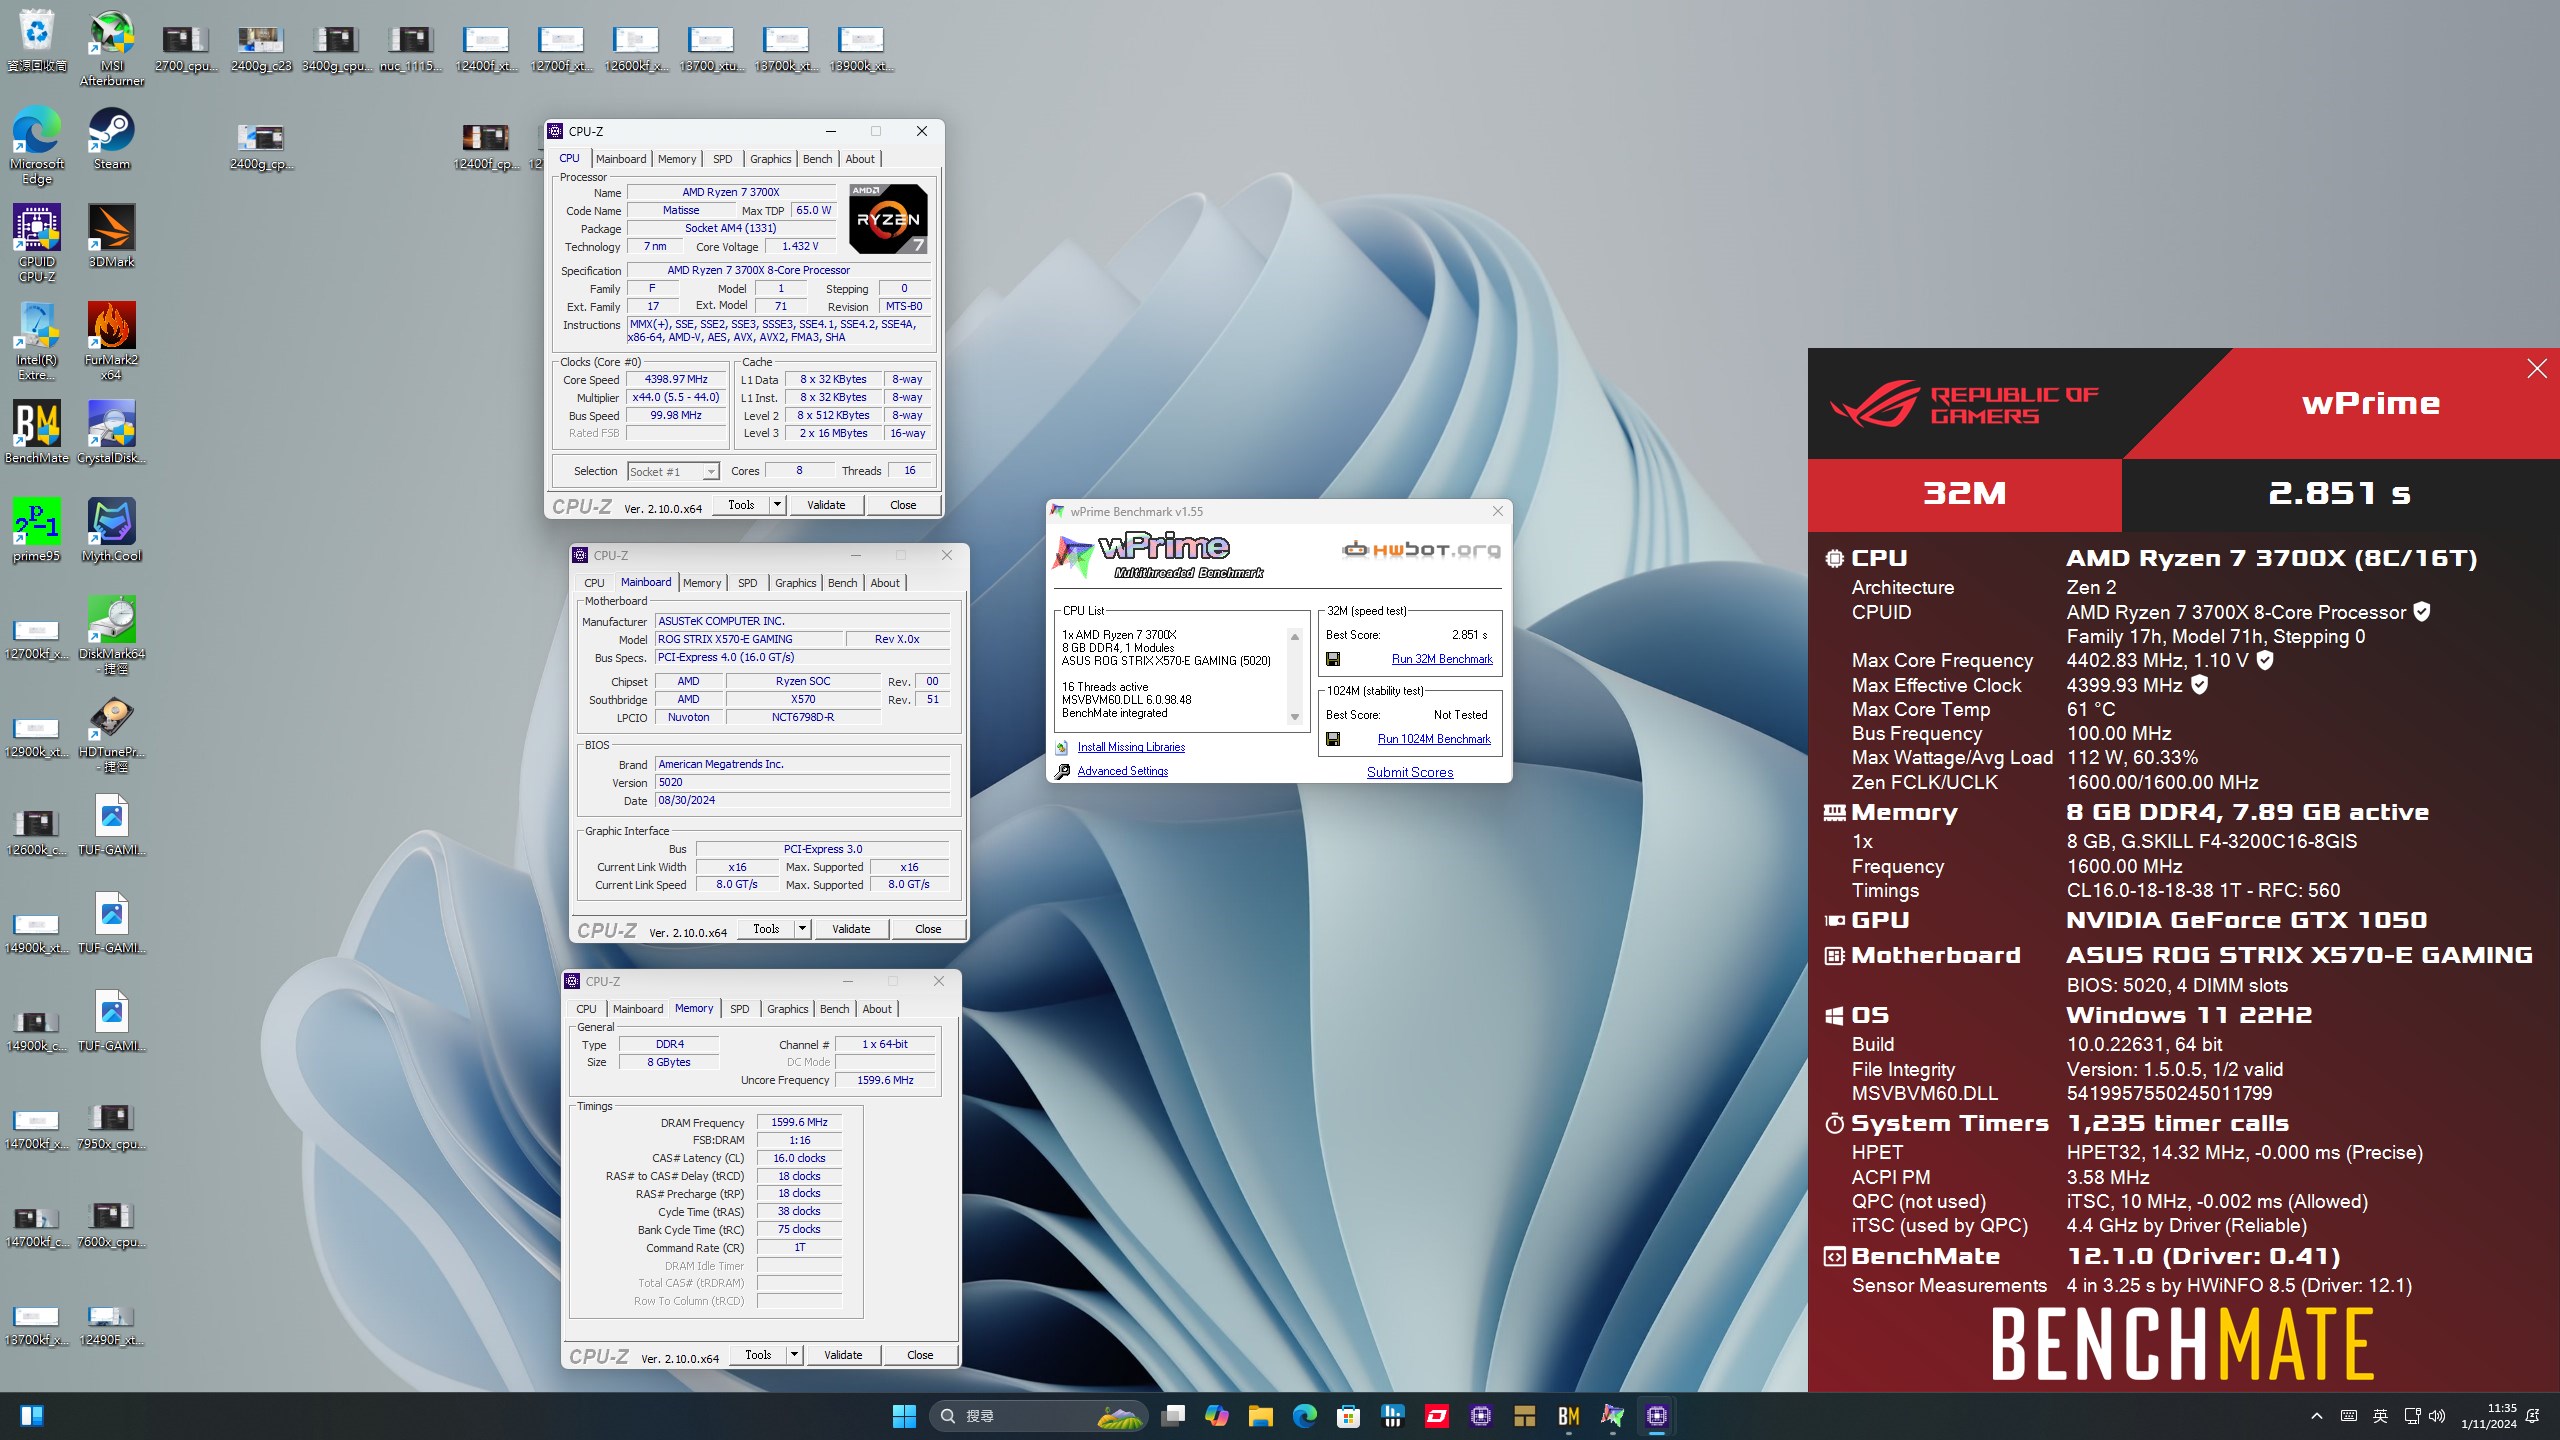Open Memory tab in top CPU-Z window
The width and height of the screenshot is (2560, 1440).
click(x=677, y=159)
